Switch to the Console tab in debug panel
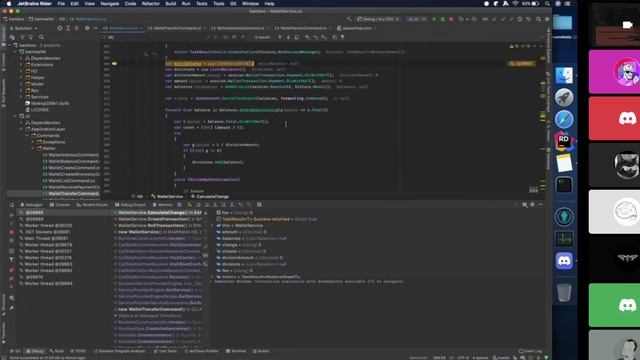This screenshot has height=360, width=640. click(x=60, y=205)
